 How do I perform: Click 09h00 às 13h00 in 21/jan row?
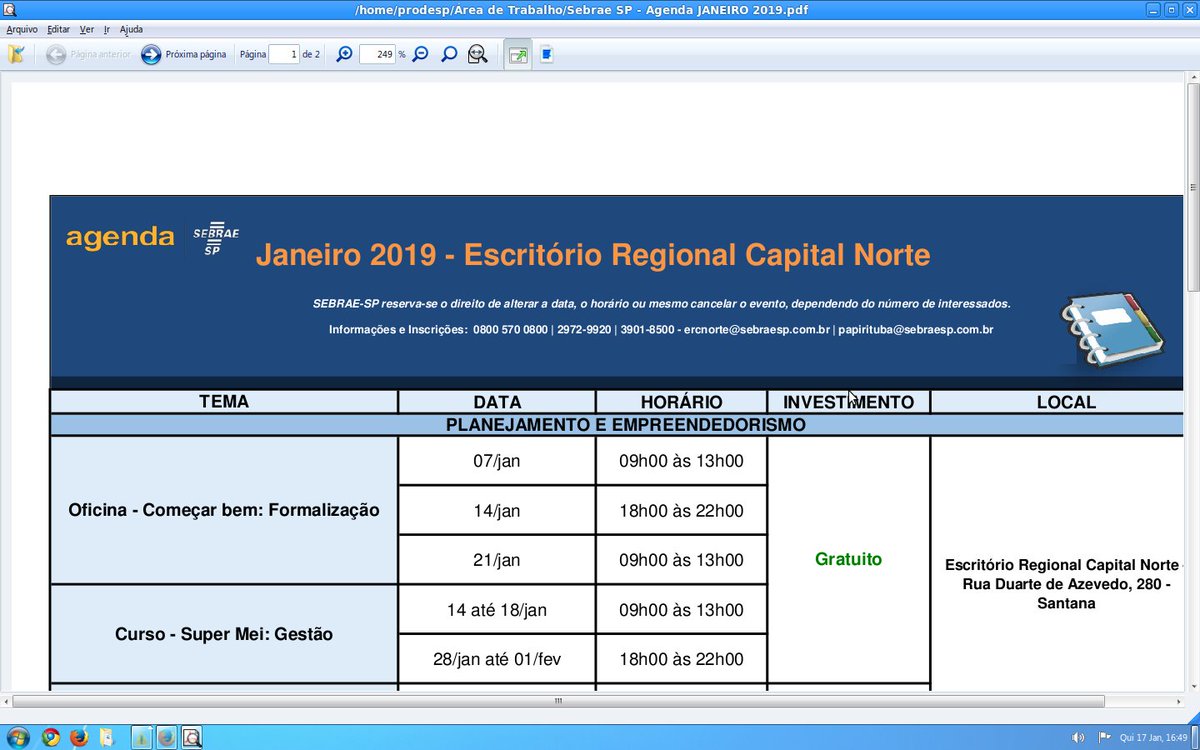coord(681,560)
